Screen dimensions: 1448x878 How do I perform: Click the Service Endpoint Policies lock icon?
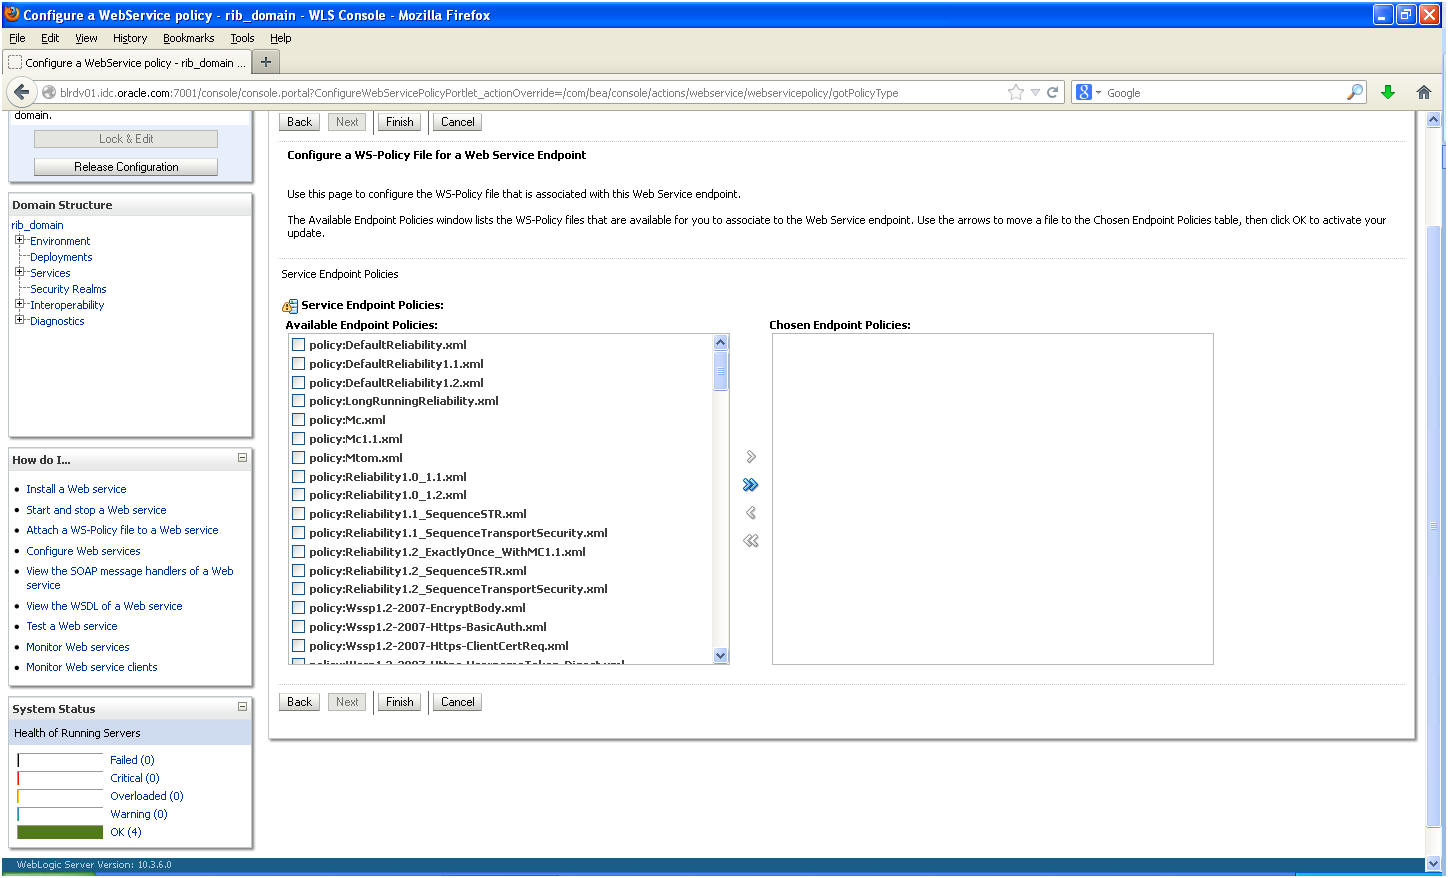pyautogui.click(x=290, y=306)
